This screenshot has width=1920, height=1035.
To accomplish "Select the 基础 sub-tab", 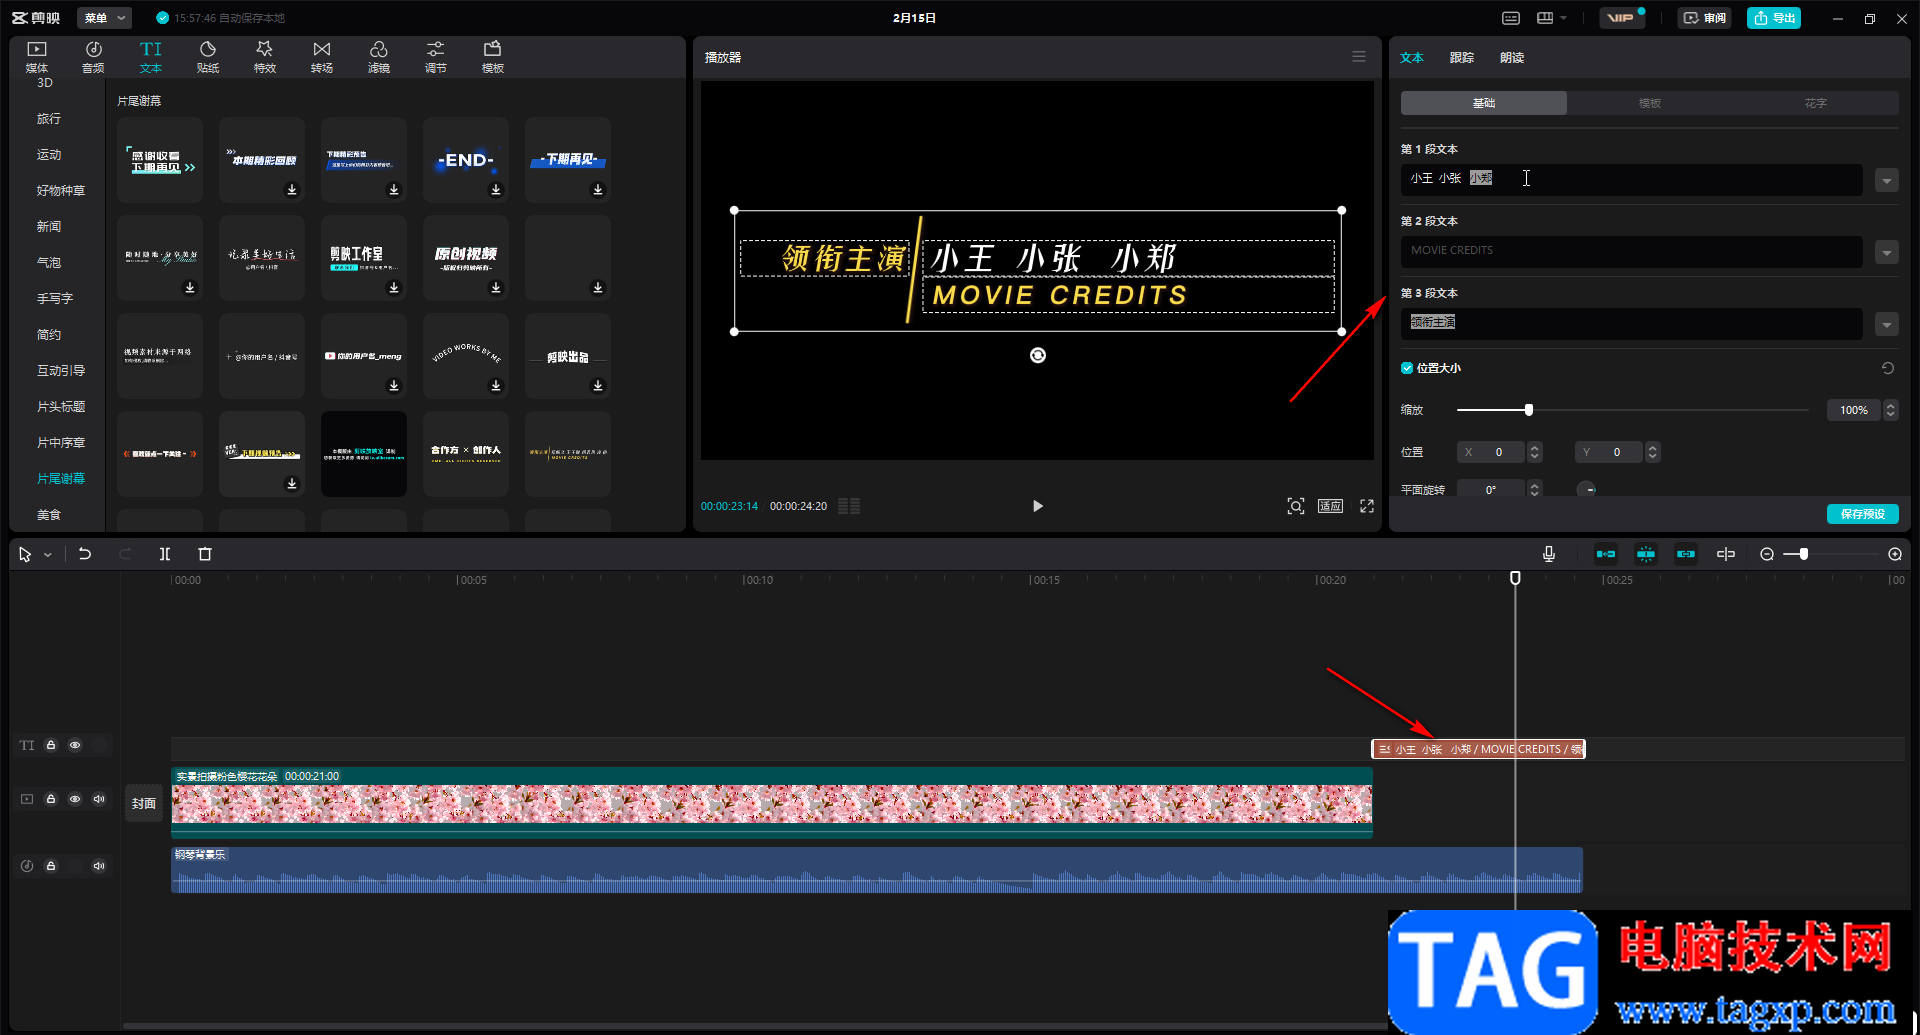I will [x=1484, y=103].
